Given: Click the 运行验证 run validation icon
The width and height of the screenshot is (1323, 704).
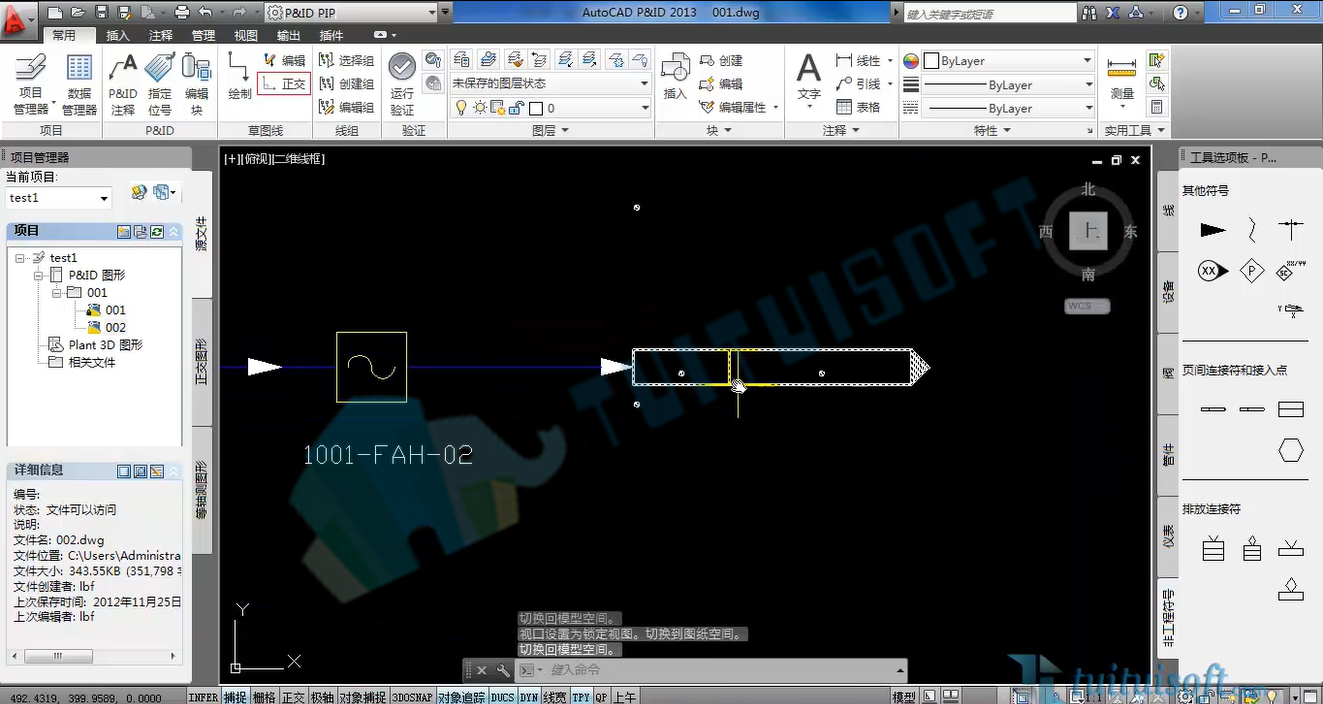Looking at the screenshot, I should coord(402,84).
